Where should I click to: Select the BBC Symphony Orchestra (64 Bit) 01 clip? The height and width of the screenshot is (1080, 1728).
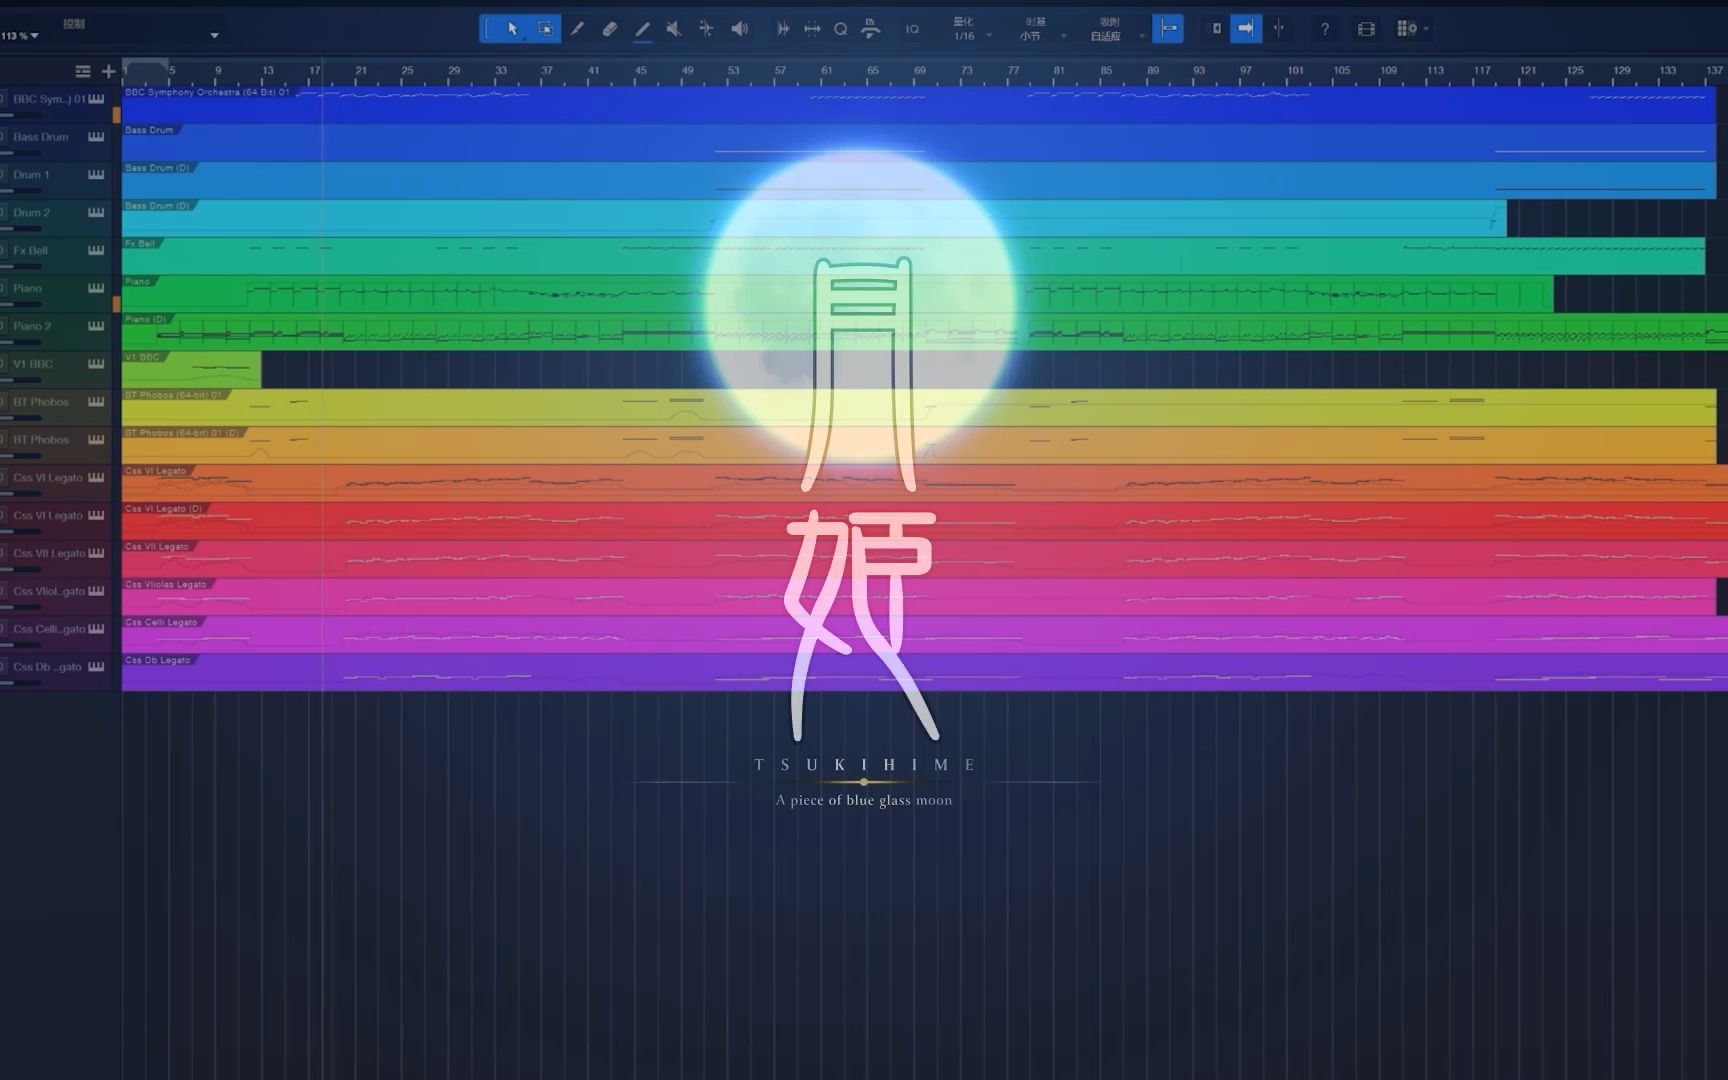pyautogui.click(x=919, y=105)
